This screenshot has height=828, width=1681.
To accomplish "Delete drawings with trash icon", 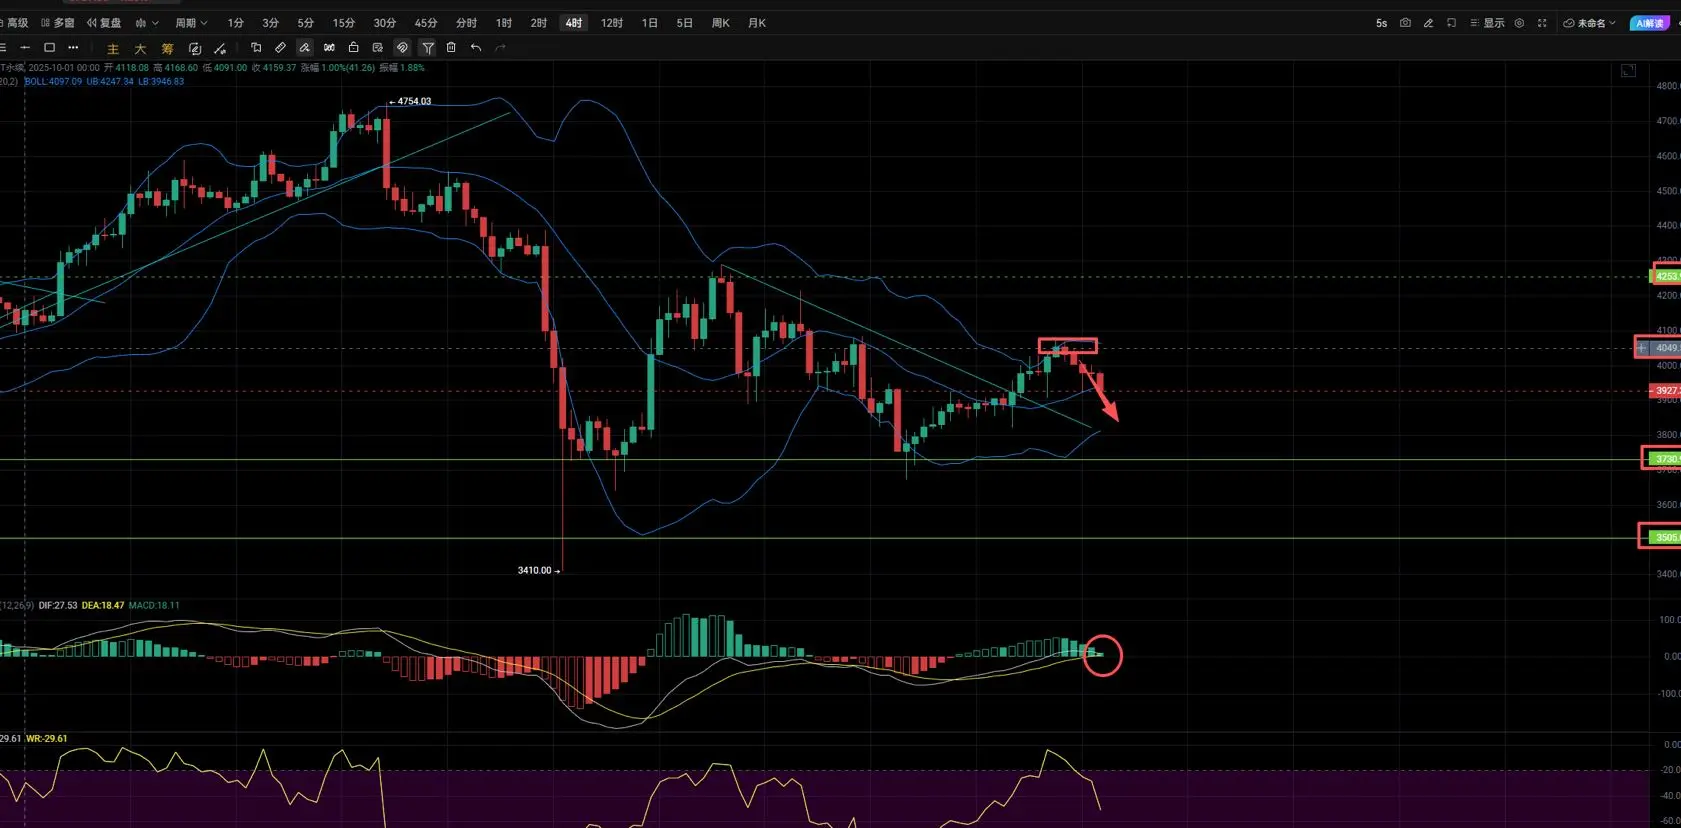I will (451, 47).
